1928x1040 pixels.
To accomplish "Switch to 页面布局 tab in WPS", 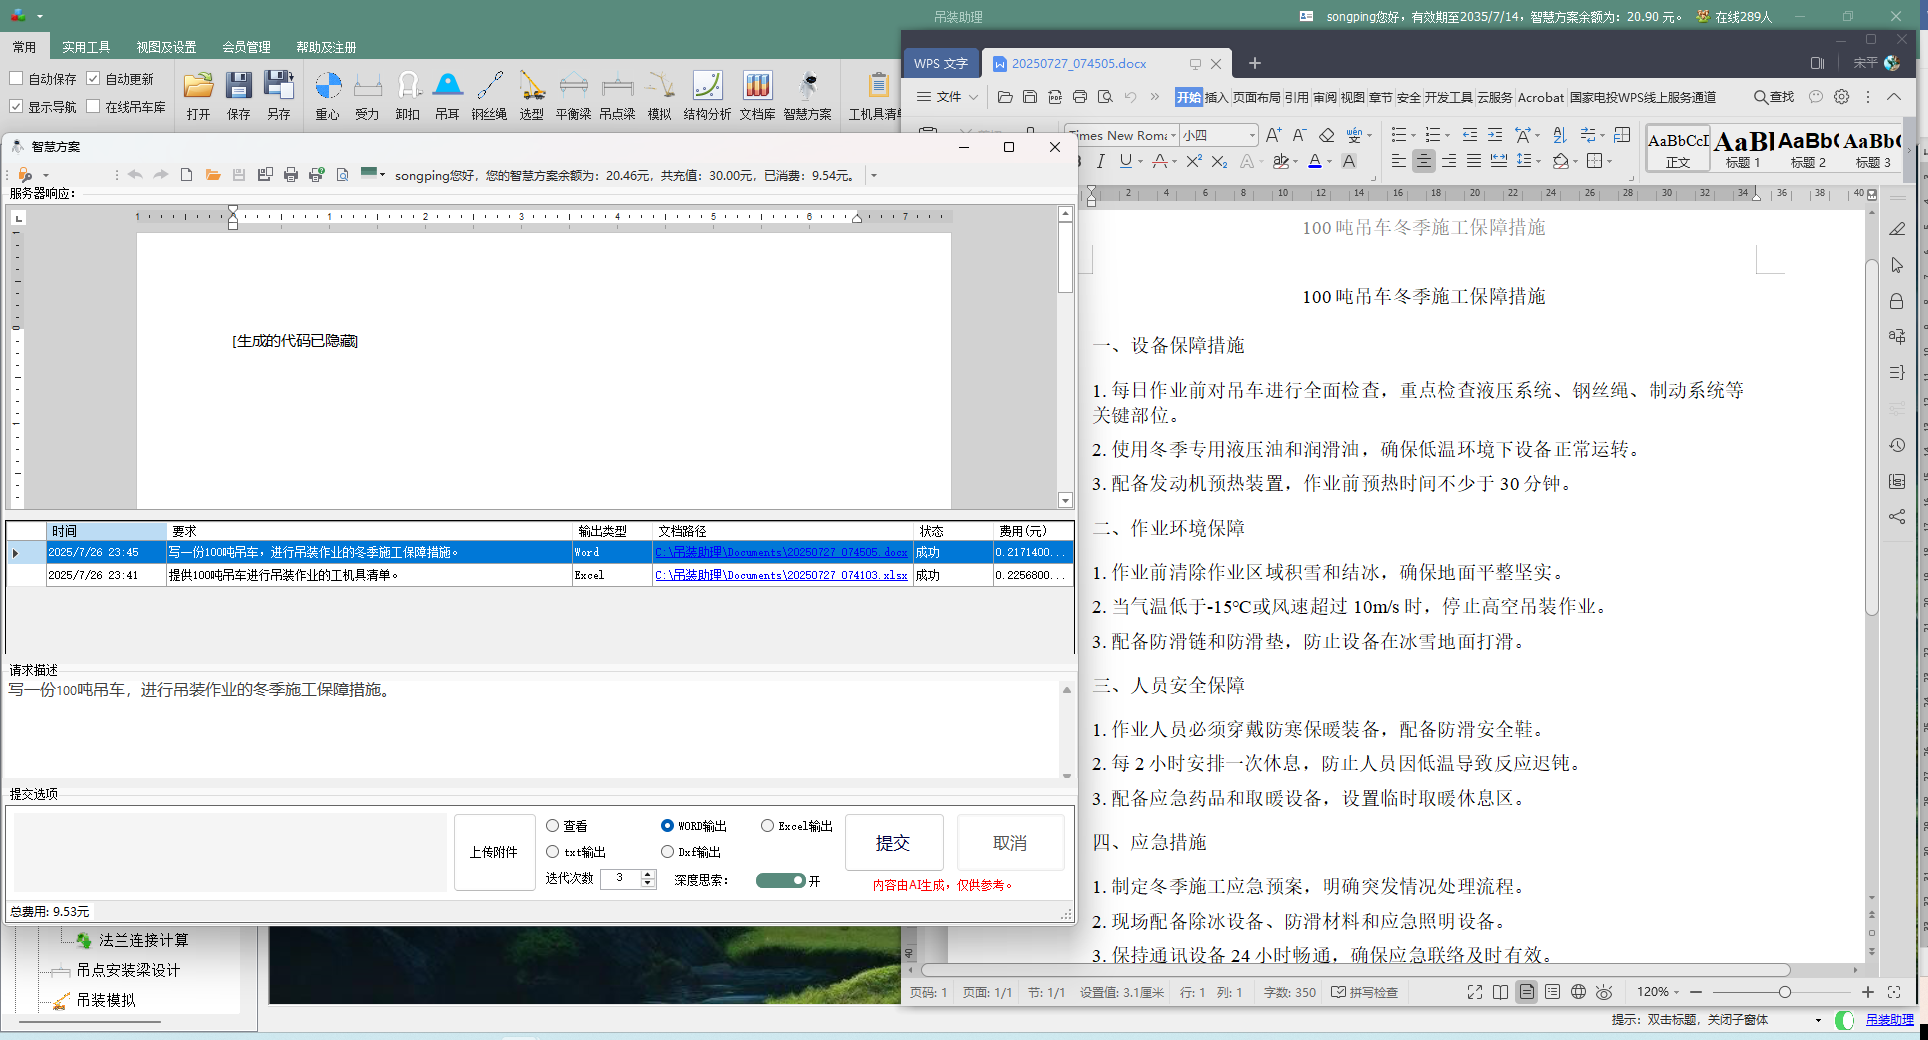I will pos(1256,97).
